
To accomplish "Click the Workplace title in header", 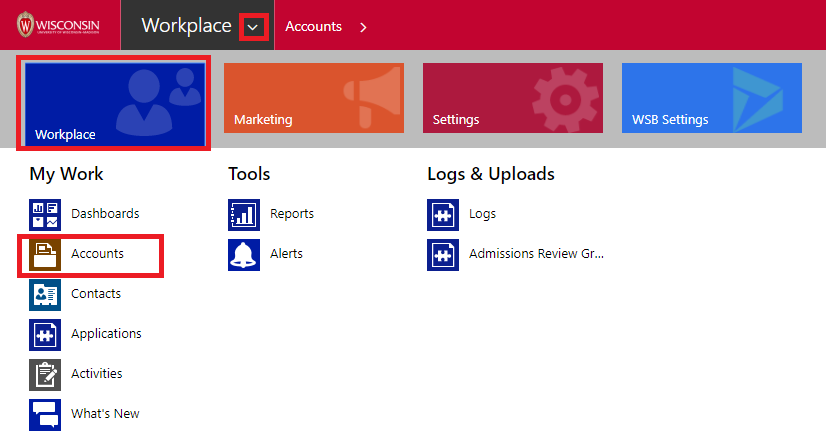I will (186, 26).
